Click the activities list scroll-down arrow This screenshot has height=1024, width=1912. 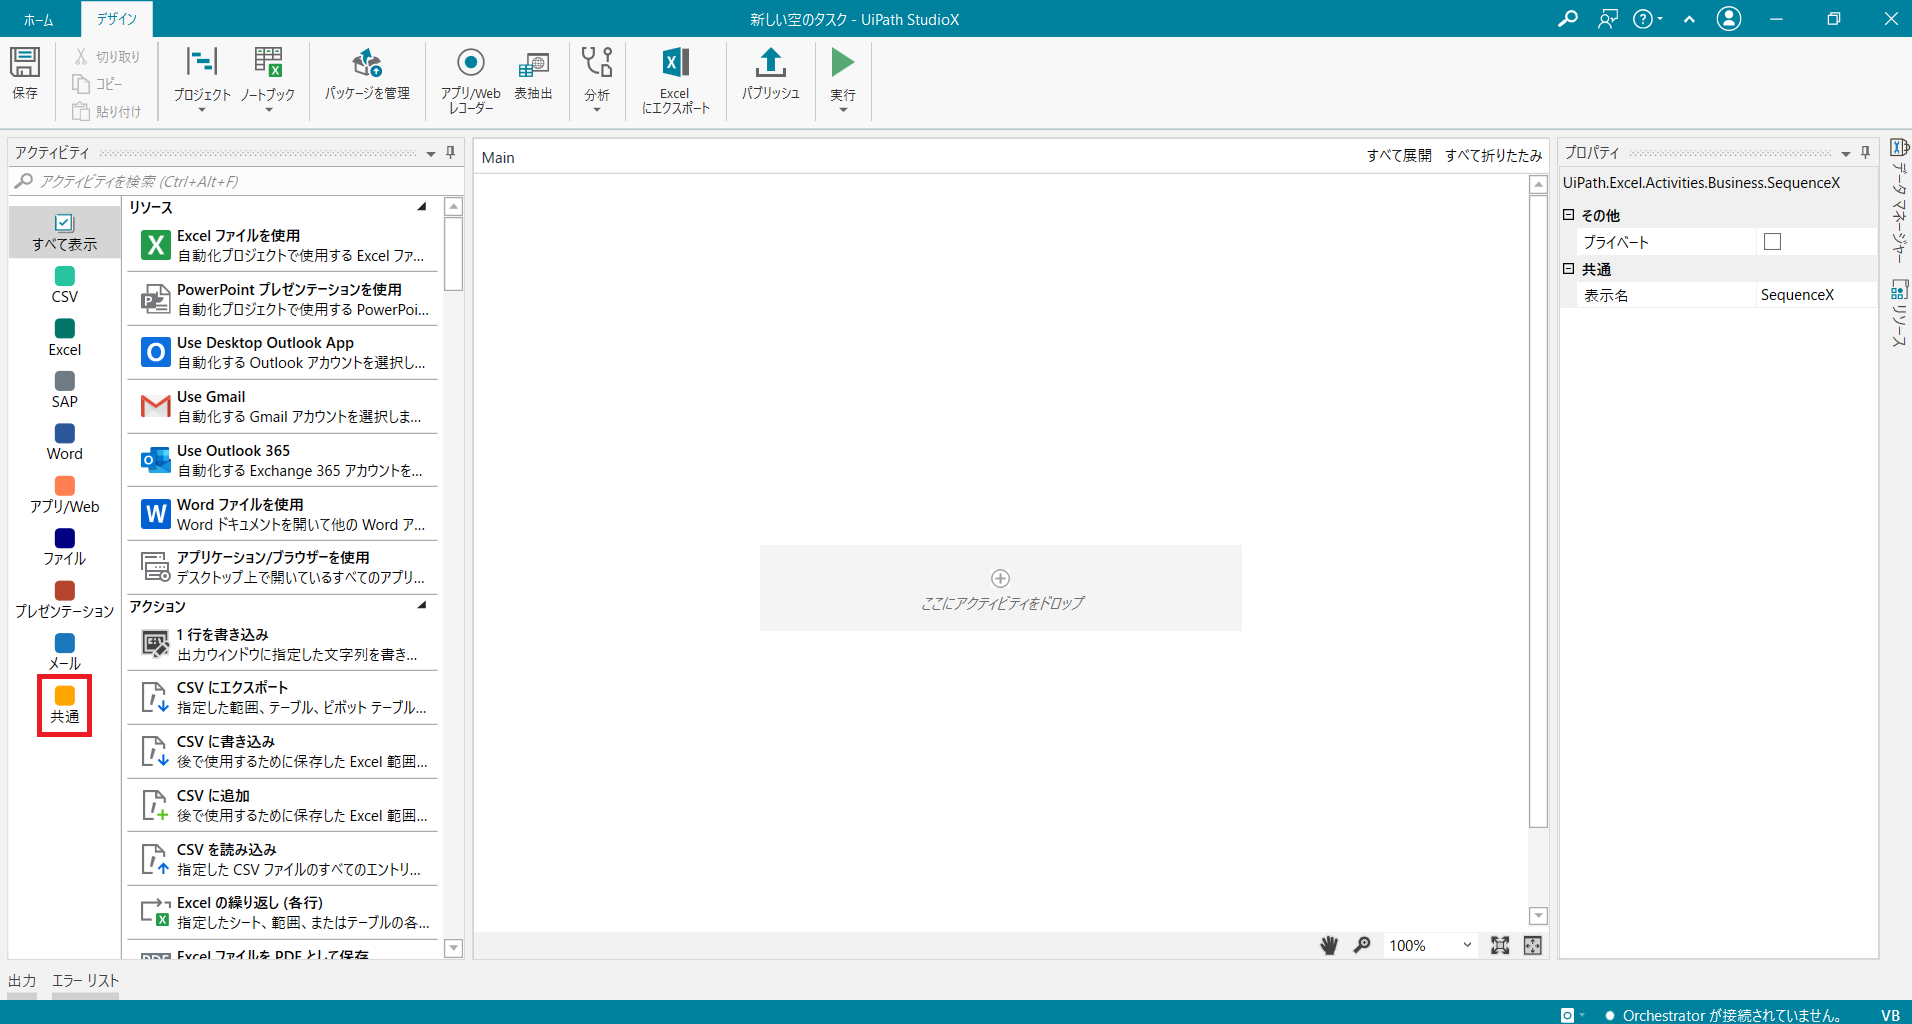coord(453,948)
